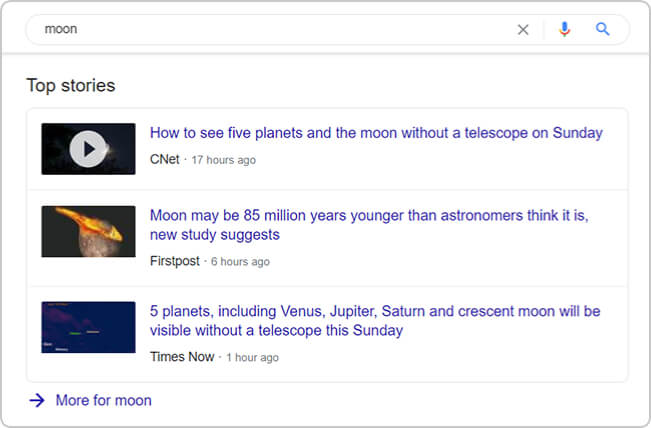Open the CNet headline about seeing five planets
This screenshot has height=428, width=651.
[376, 133]
